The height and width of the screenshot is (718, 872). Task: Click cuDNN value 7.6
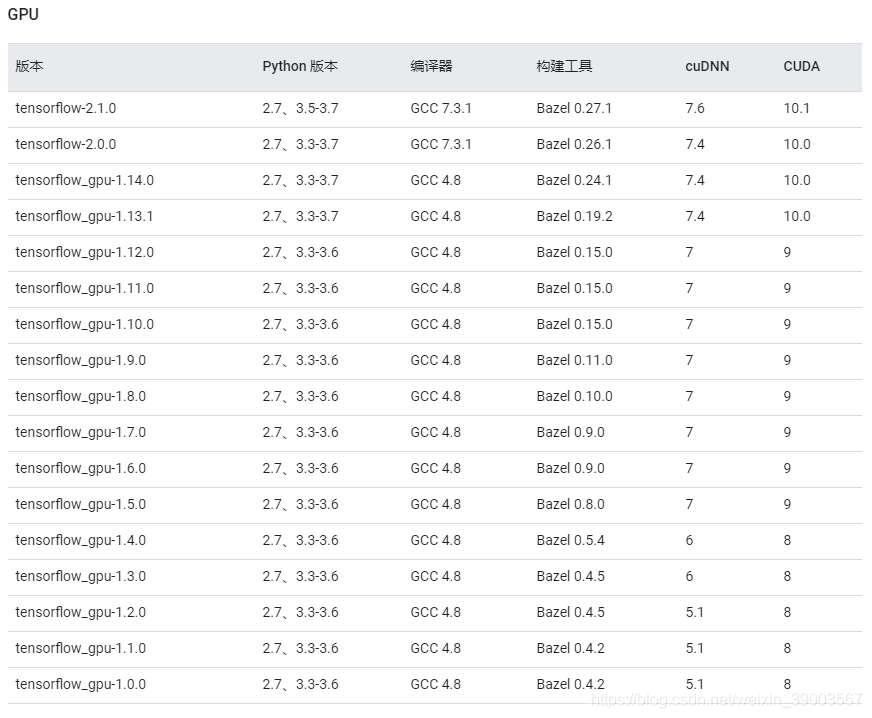(695, 108)
